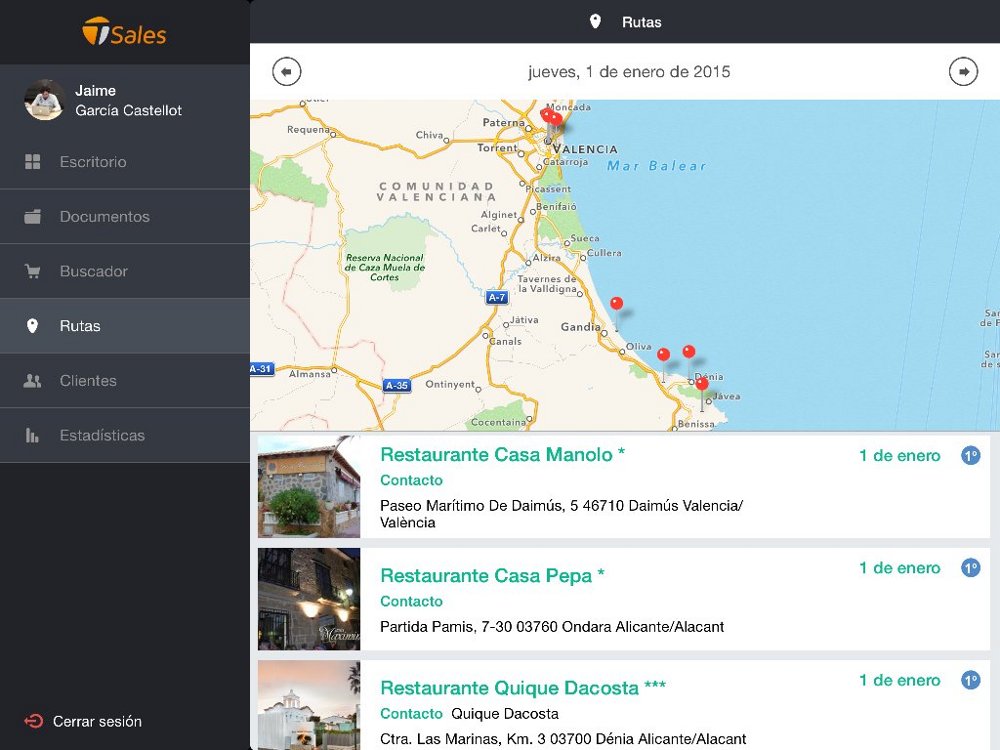This screenshot has height=750, width=1000.
Task: Click the Restaurante Casa Pepa photo
Action: click(309, 599)
